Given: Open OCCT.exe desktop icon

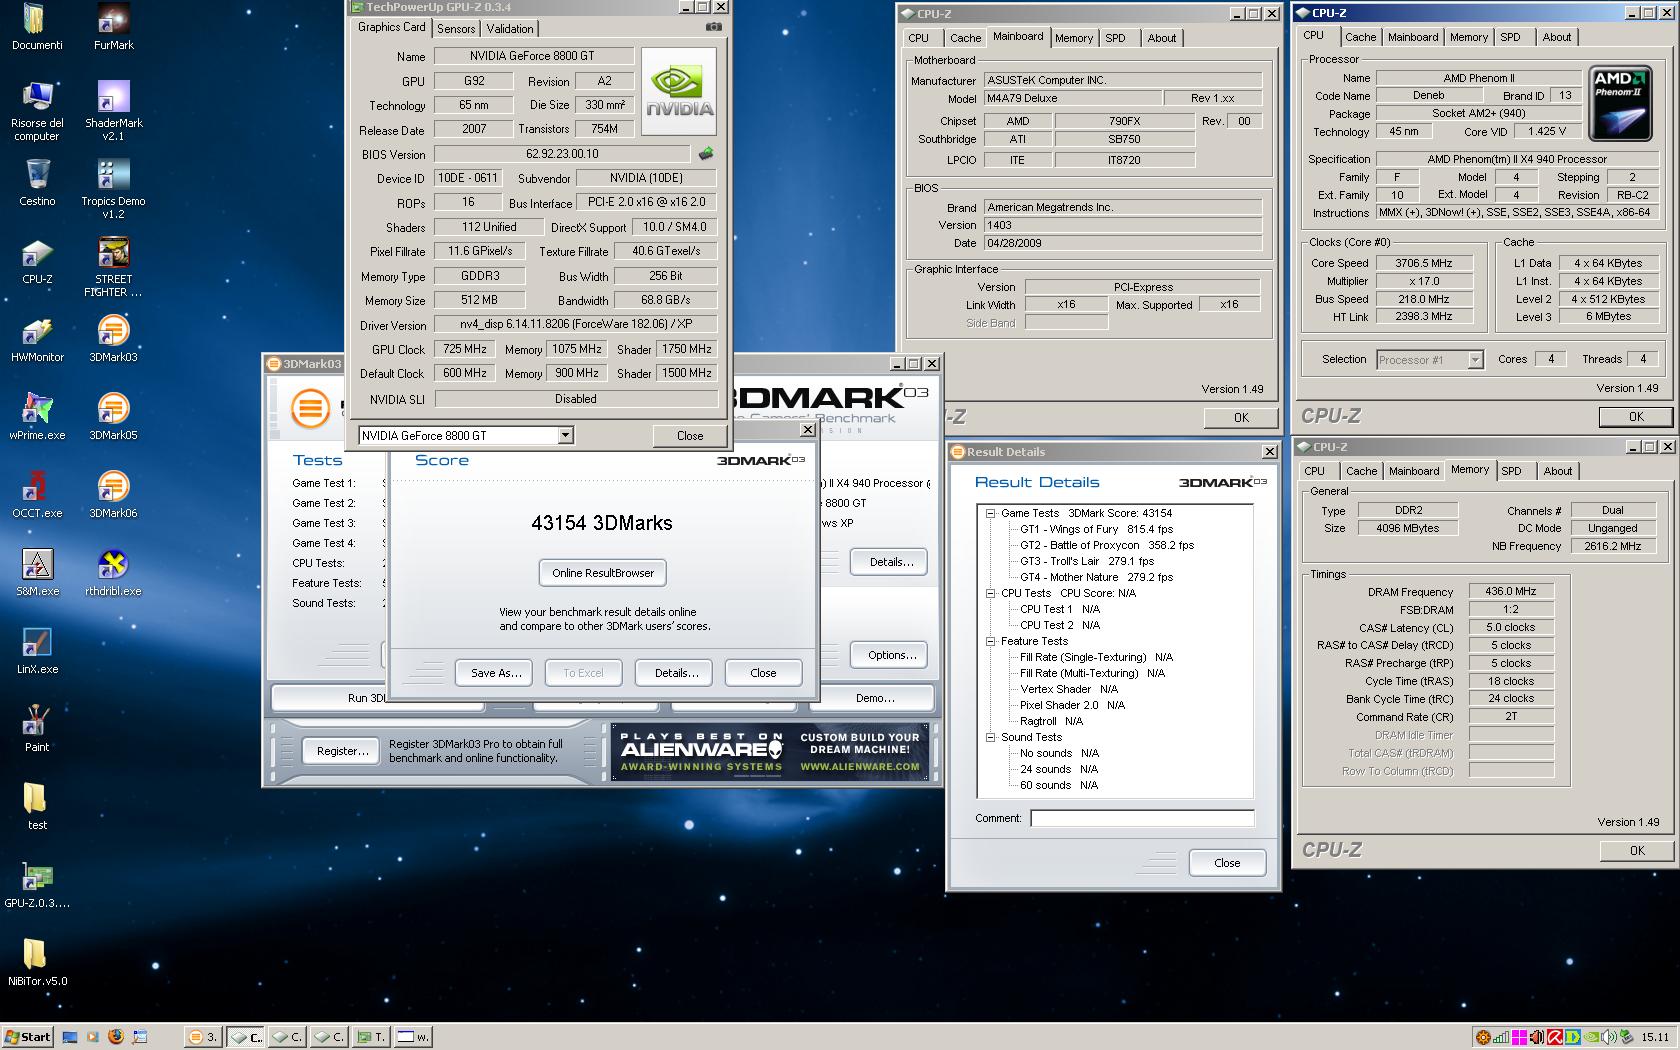Looking at the screenshot, I should 37,496.
